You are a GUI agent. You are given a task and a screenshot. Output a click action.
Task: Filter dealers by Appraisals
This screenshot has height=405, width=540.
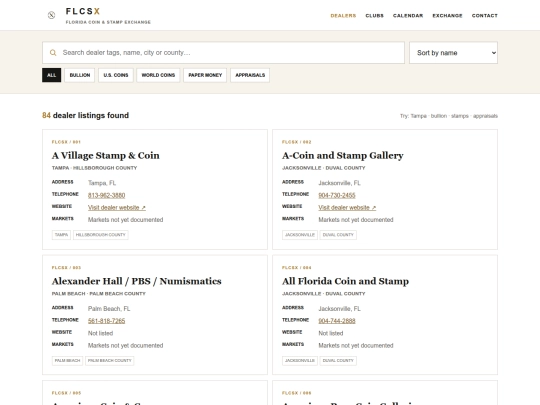point(250,75)
